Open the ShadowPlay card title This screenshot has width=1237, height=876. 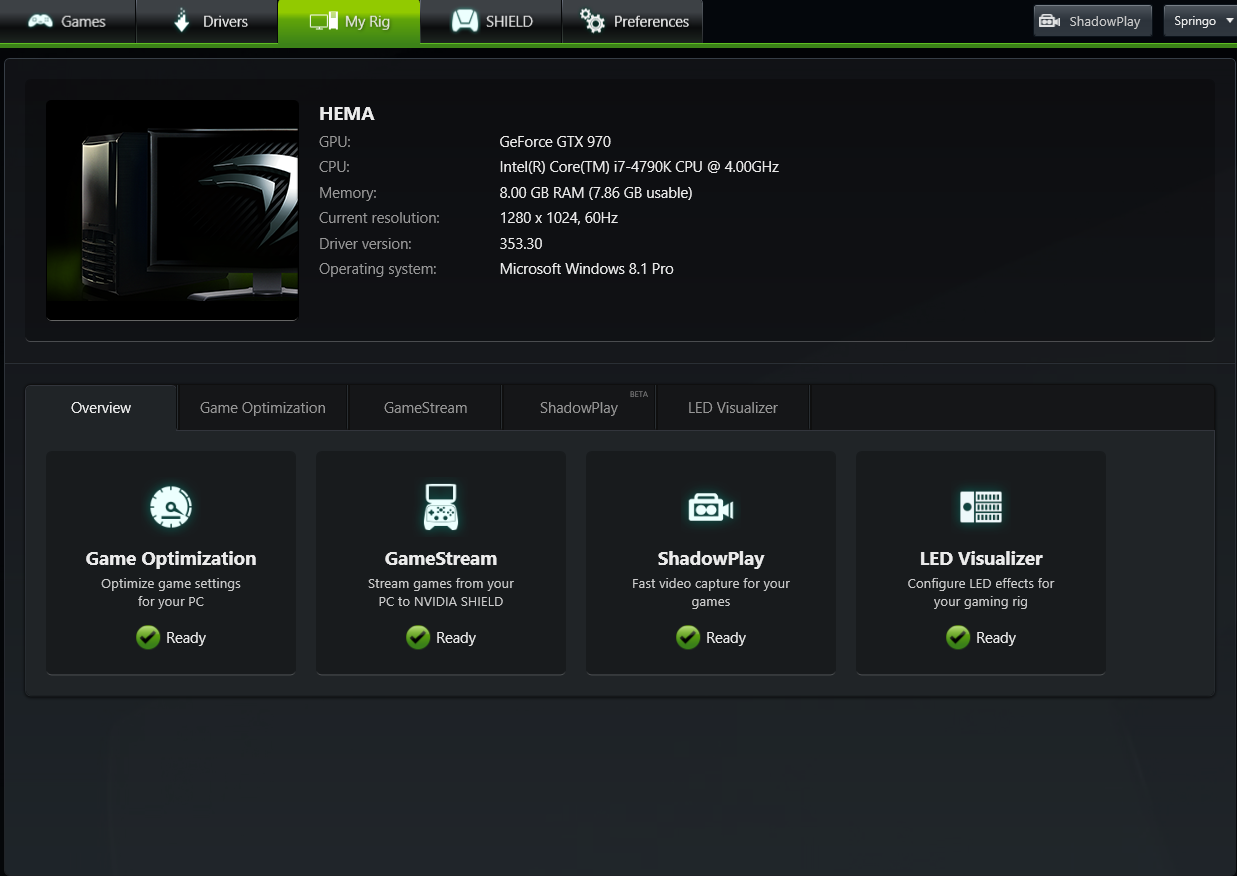711,559
